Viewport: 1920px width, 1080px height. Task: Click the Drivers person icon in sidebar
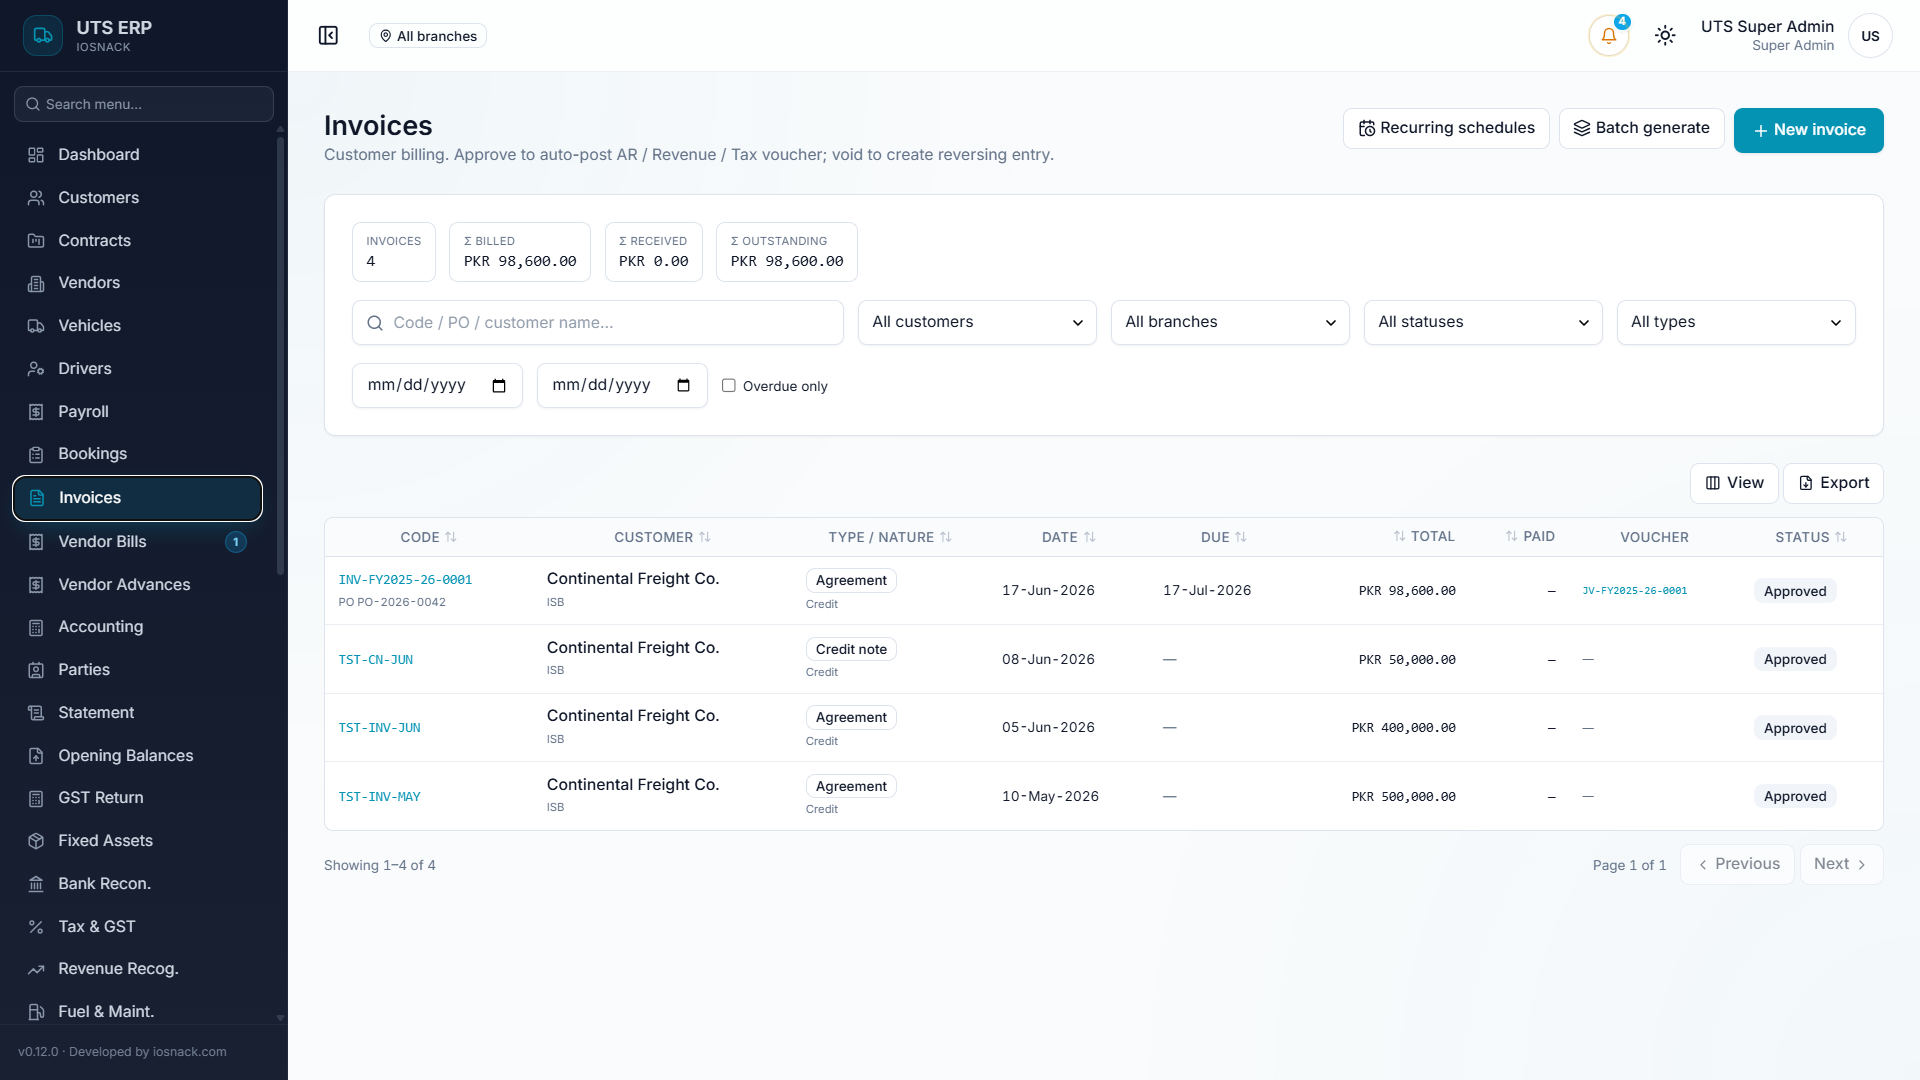pyautogui.click(x=36, y=369)
